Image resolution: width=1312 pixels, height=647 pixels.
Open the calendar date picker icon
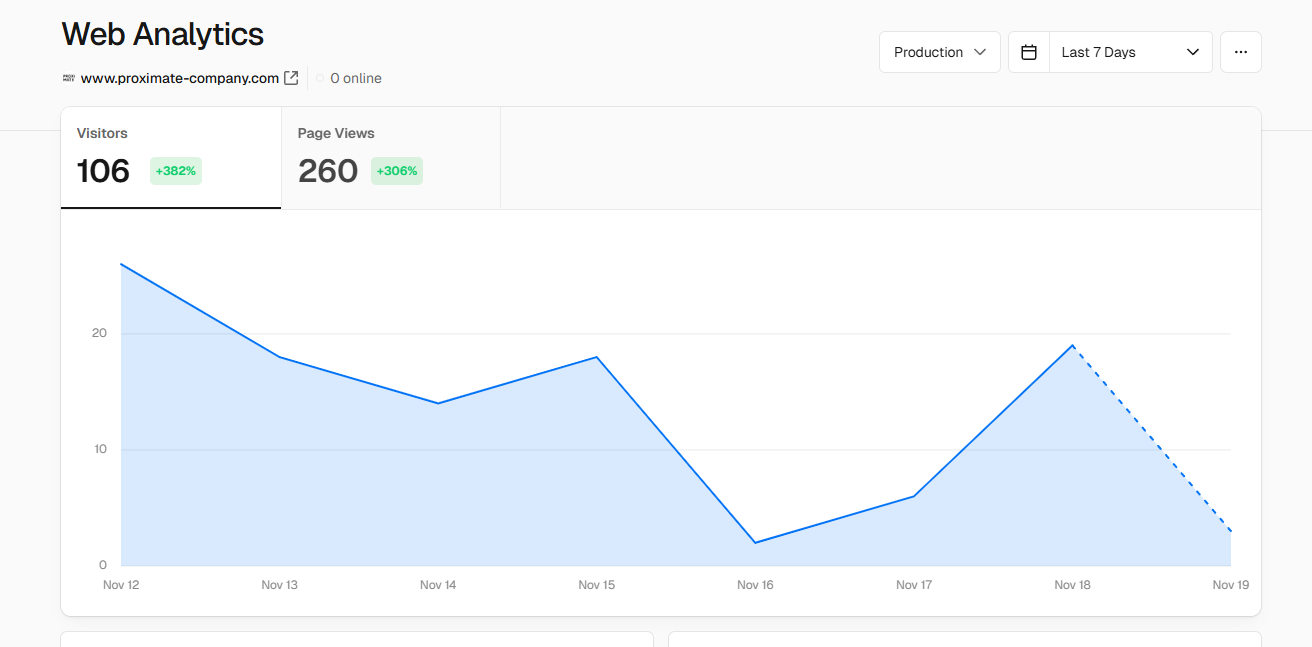pos(1028,51)
